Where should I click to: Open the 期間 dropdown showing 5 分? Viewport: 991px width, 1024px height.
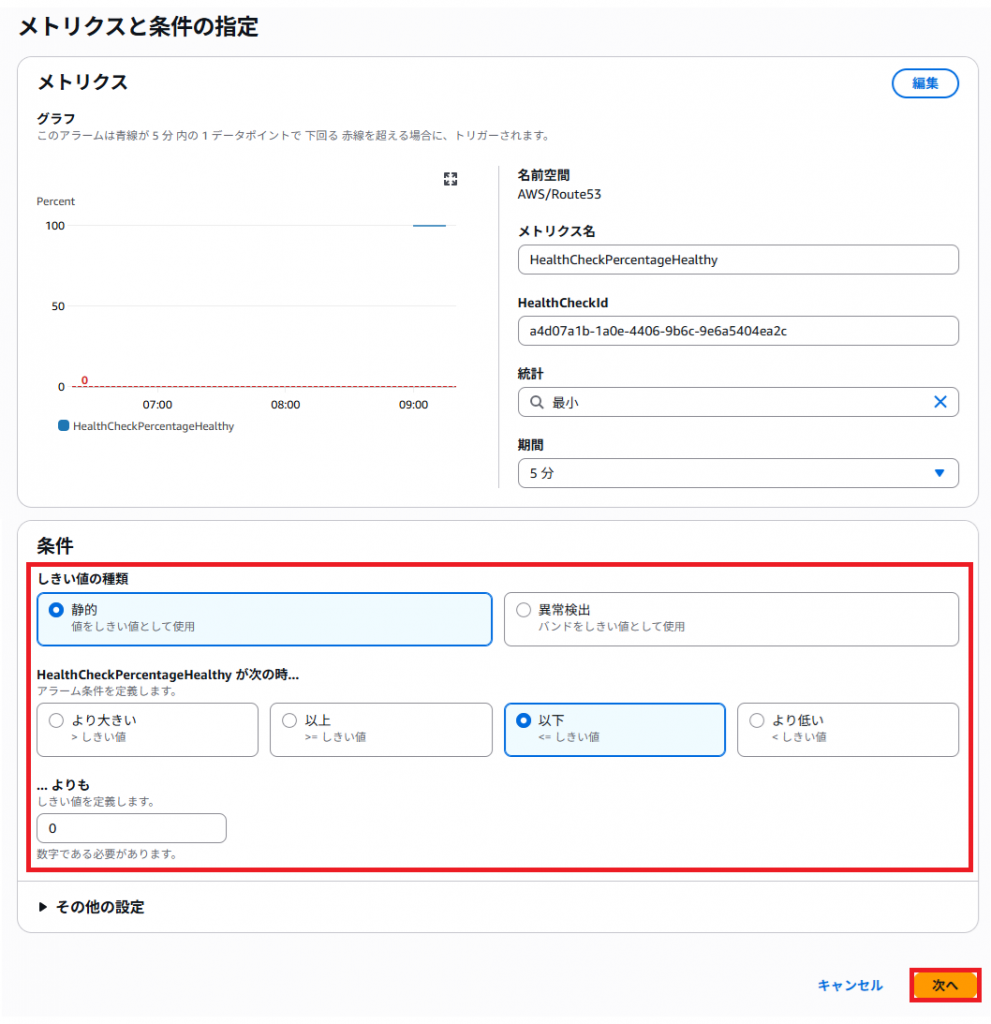pos(737,473)
